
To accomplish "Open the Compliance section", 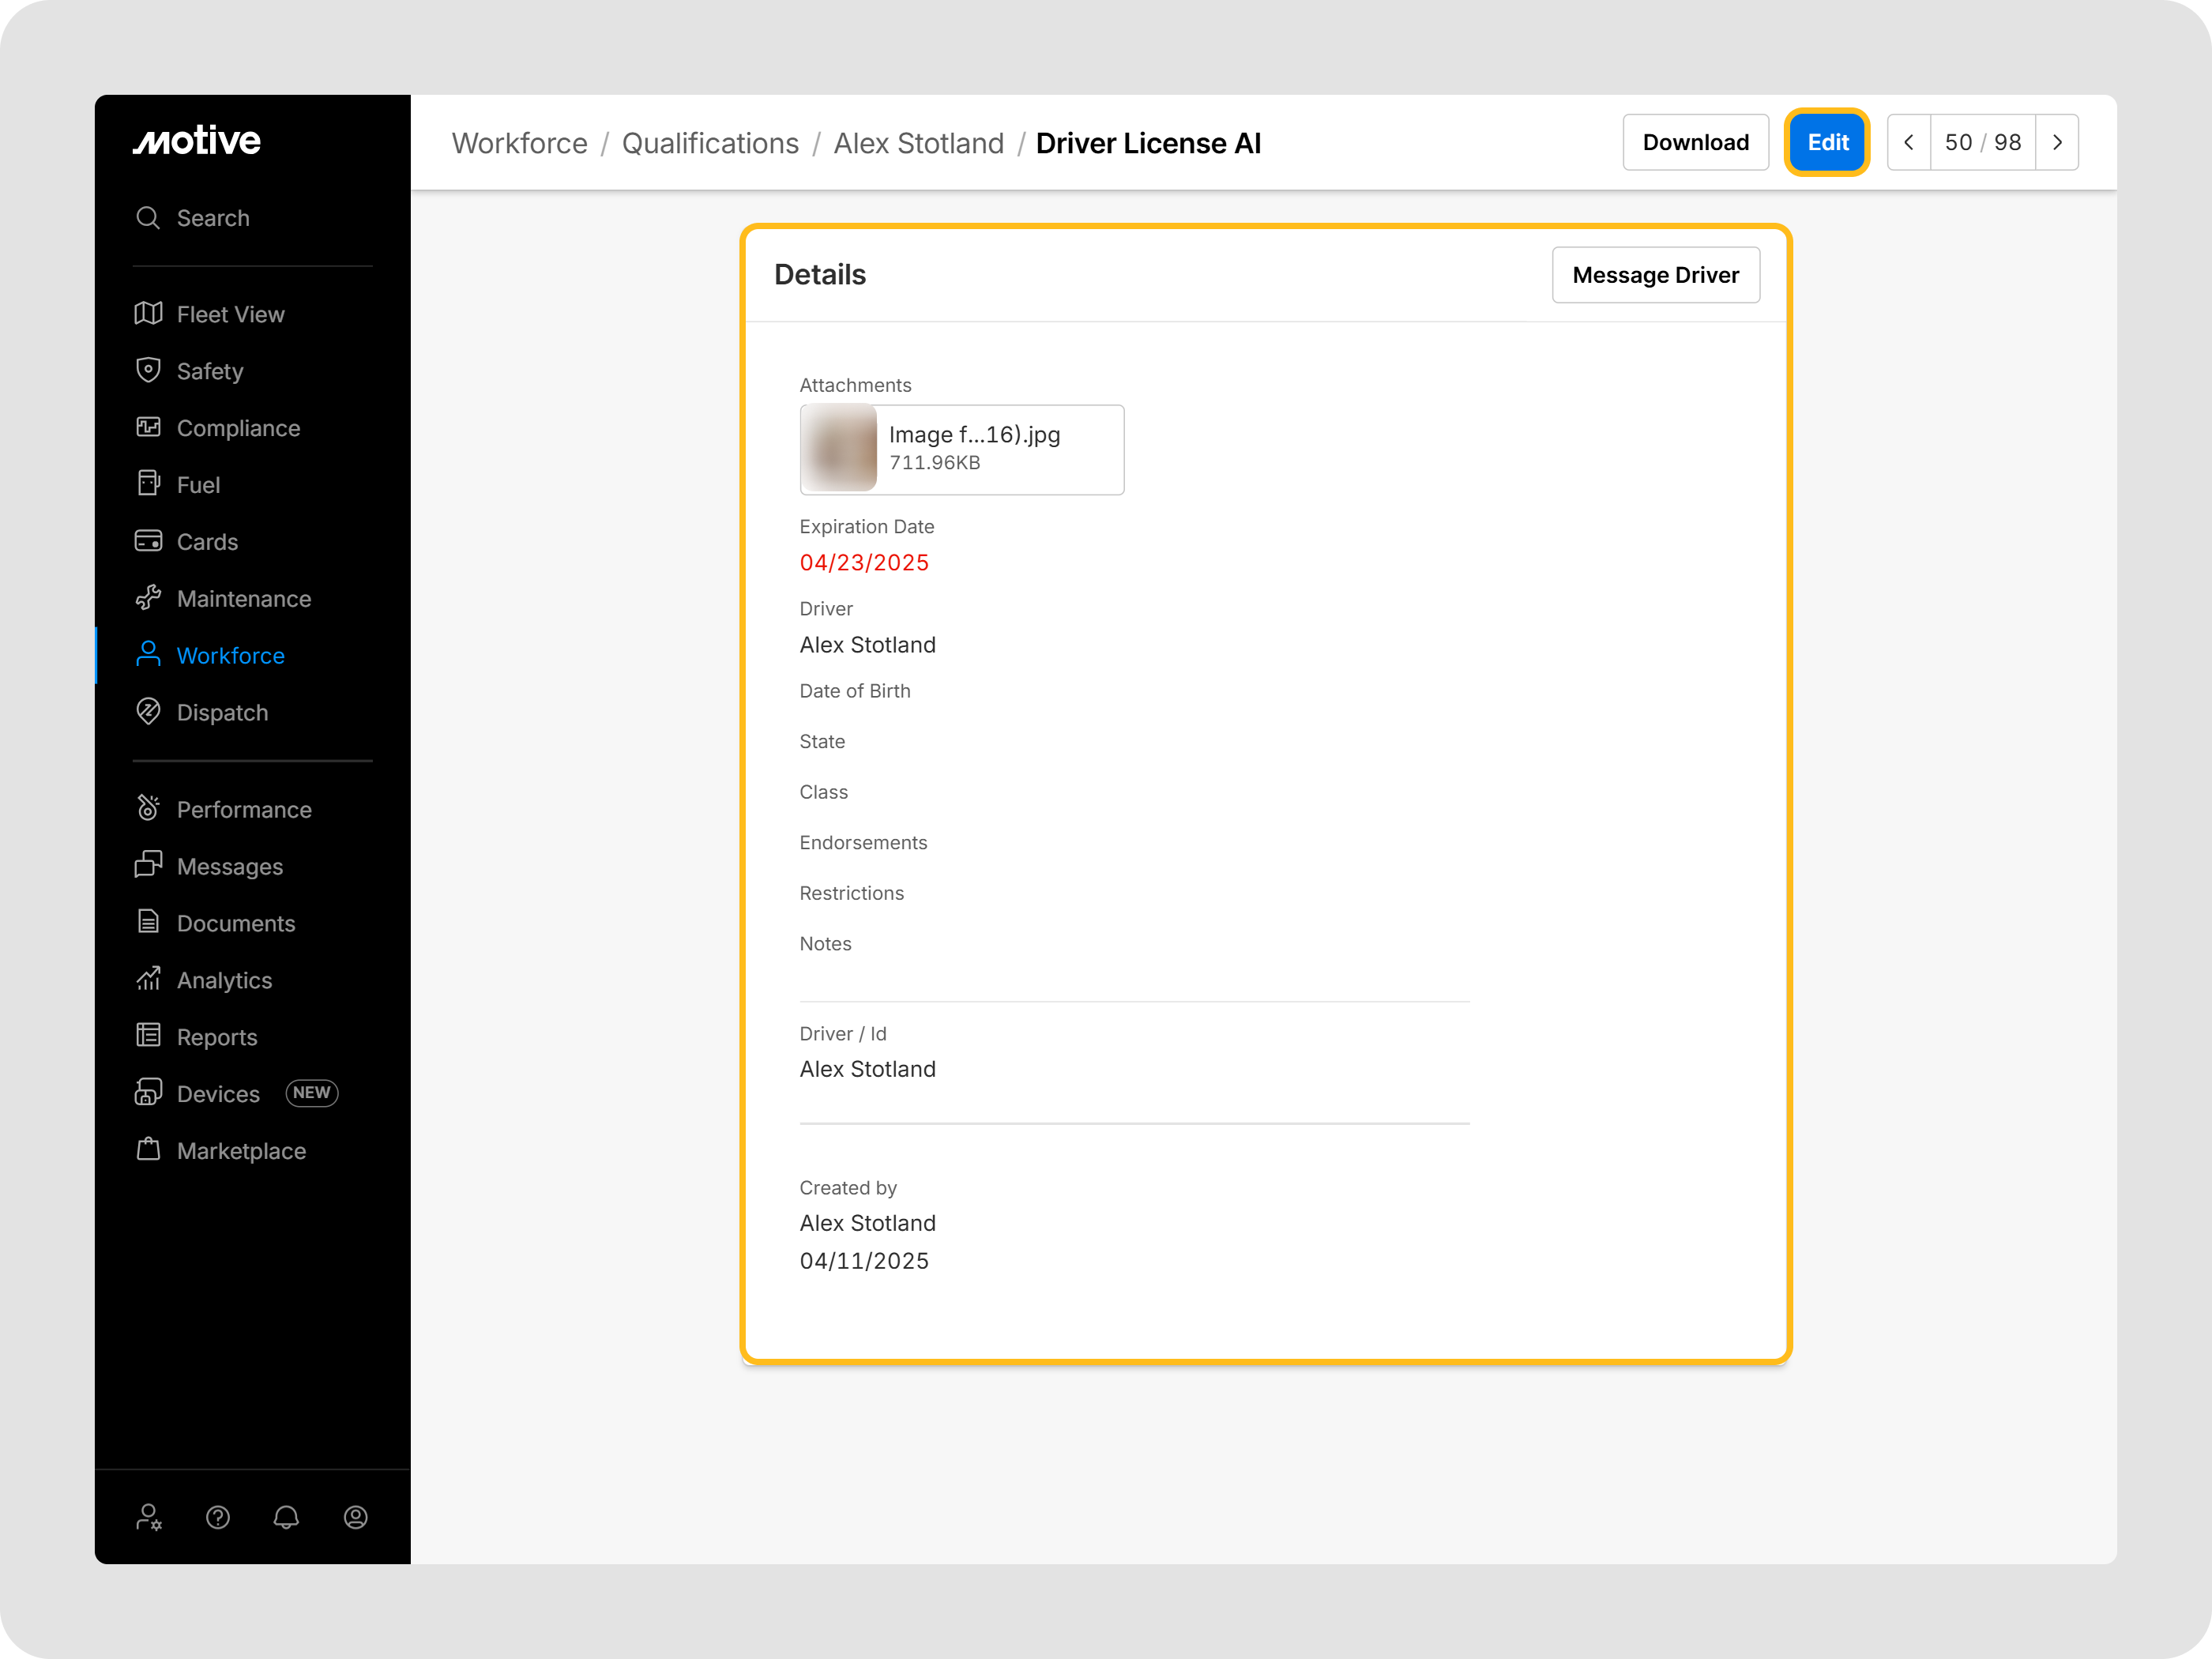I will tap(238, 427).
